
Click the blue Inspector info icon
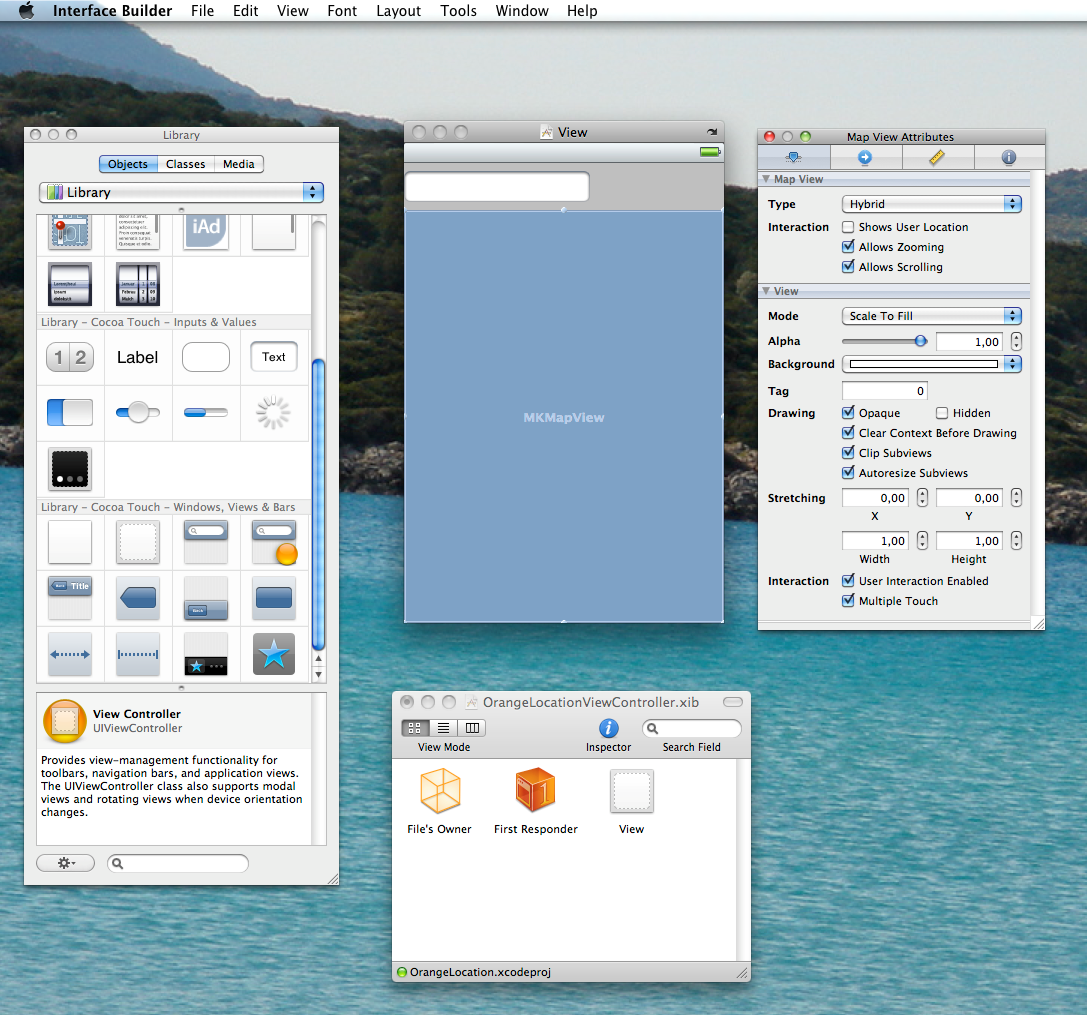click(608, 729)
